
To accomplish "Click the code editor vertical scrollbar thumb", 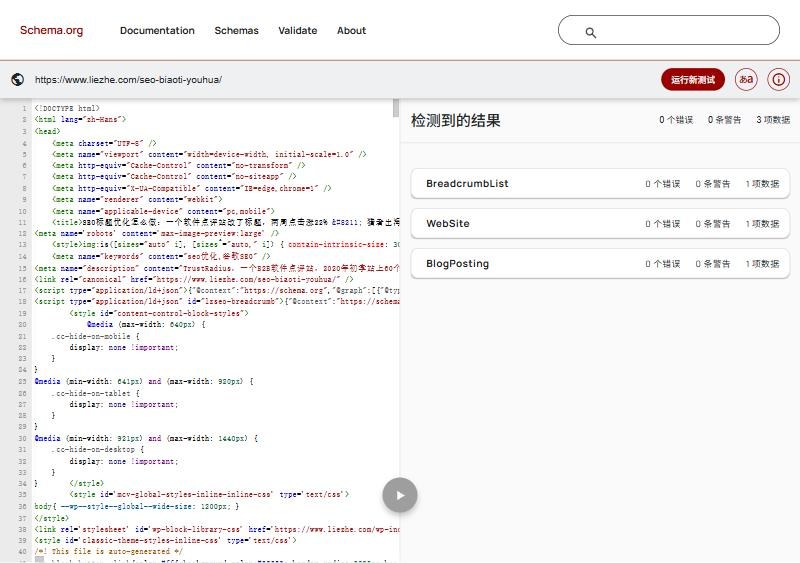I will (396, 108).
